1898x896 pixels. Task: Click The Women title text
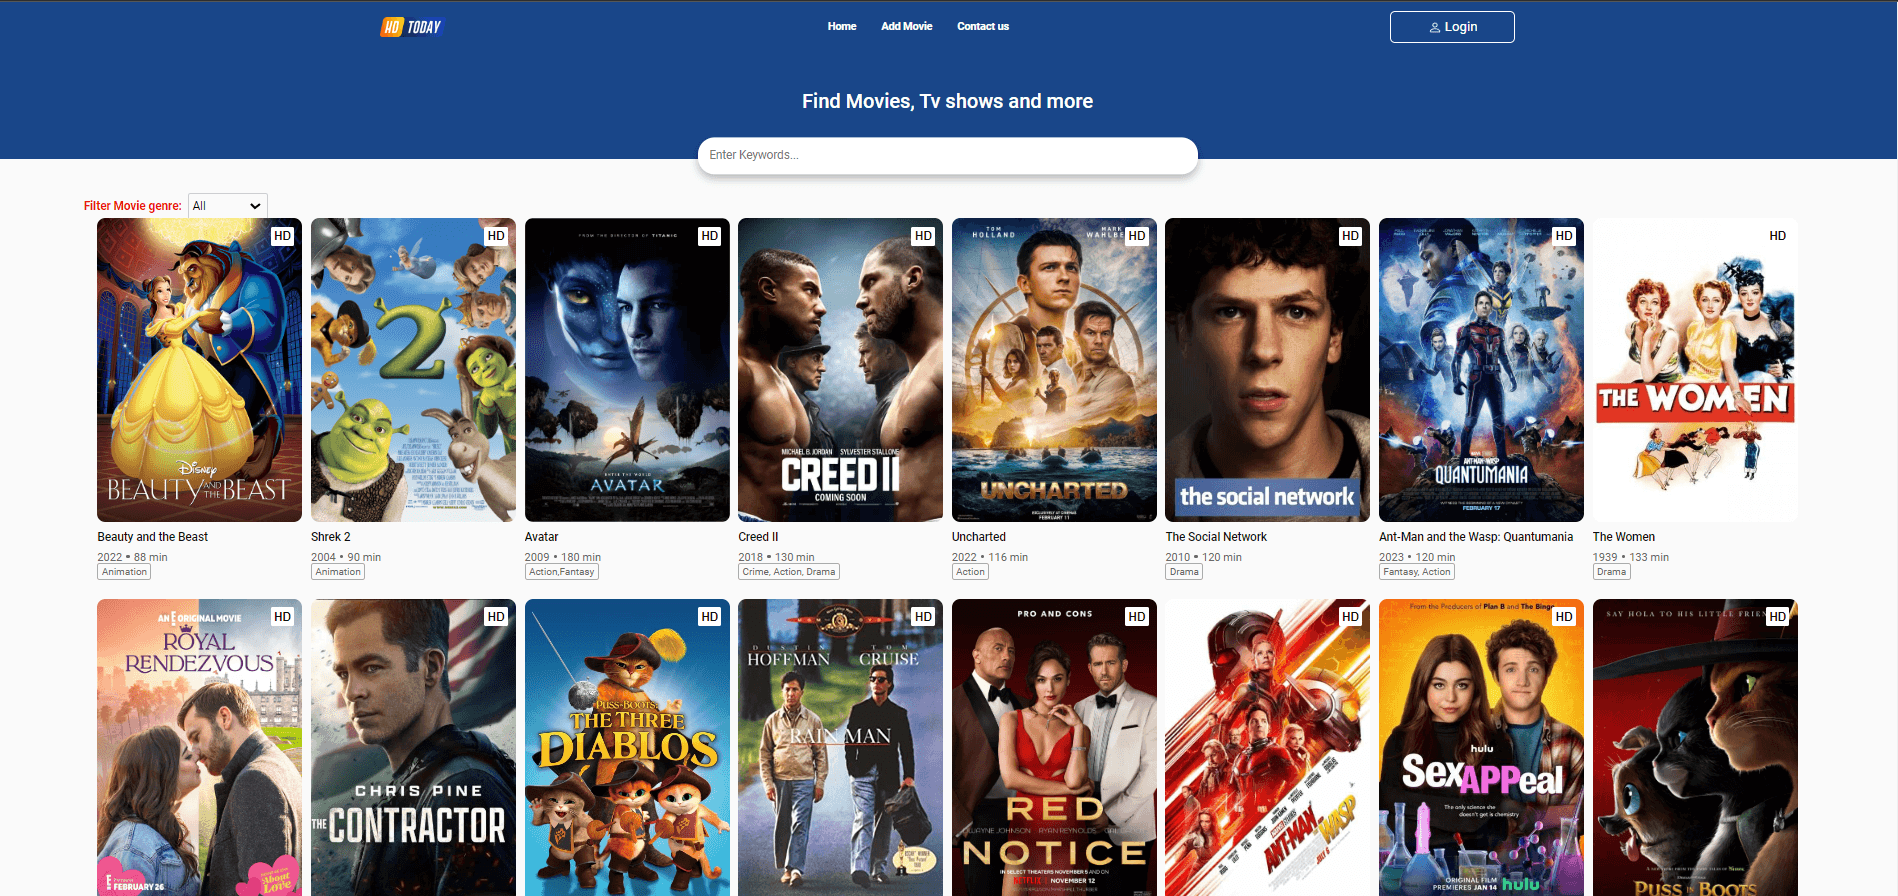1624,537
